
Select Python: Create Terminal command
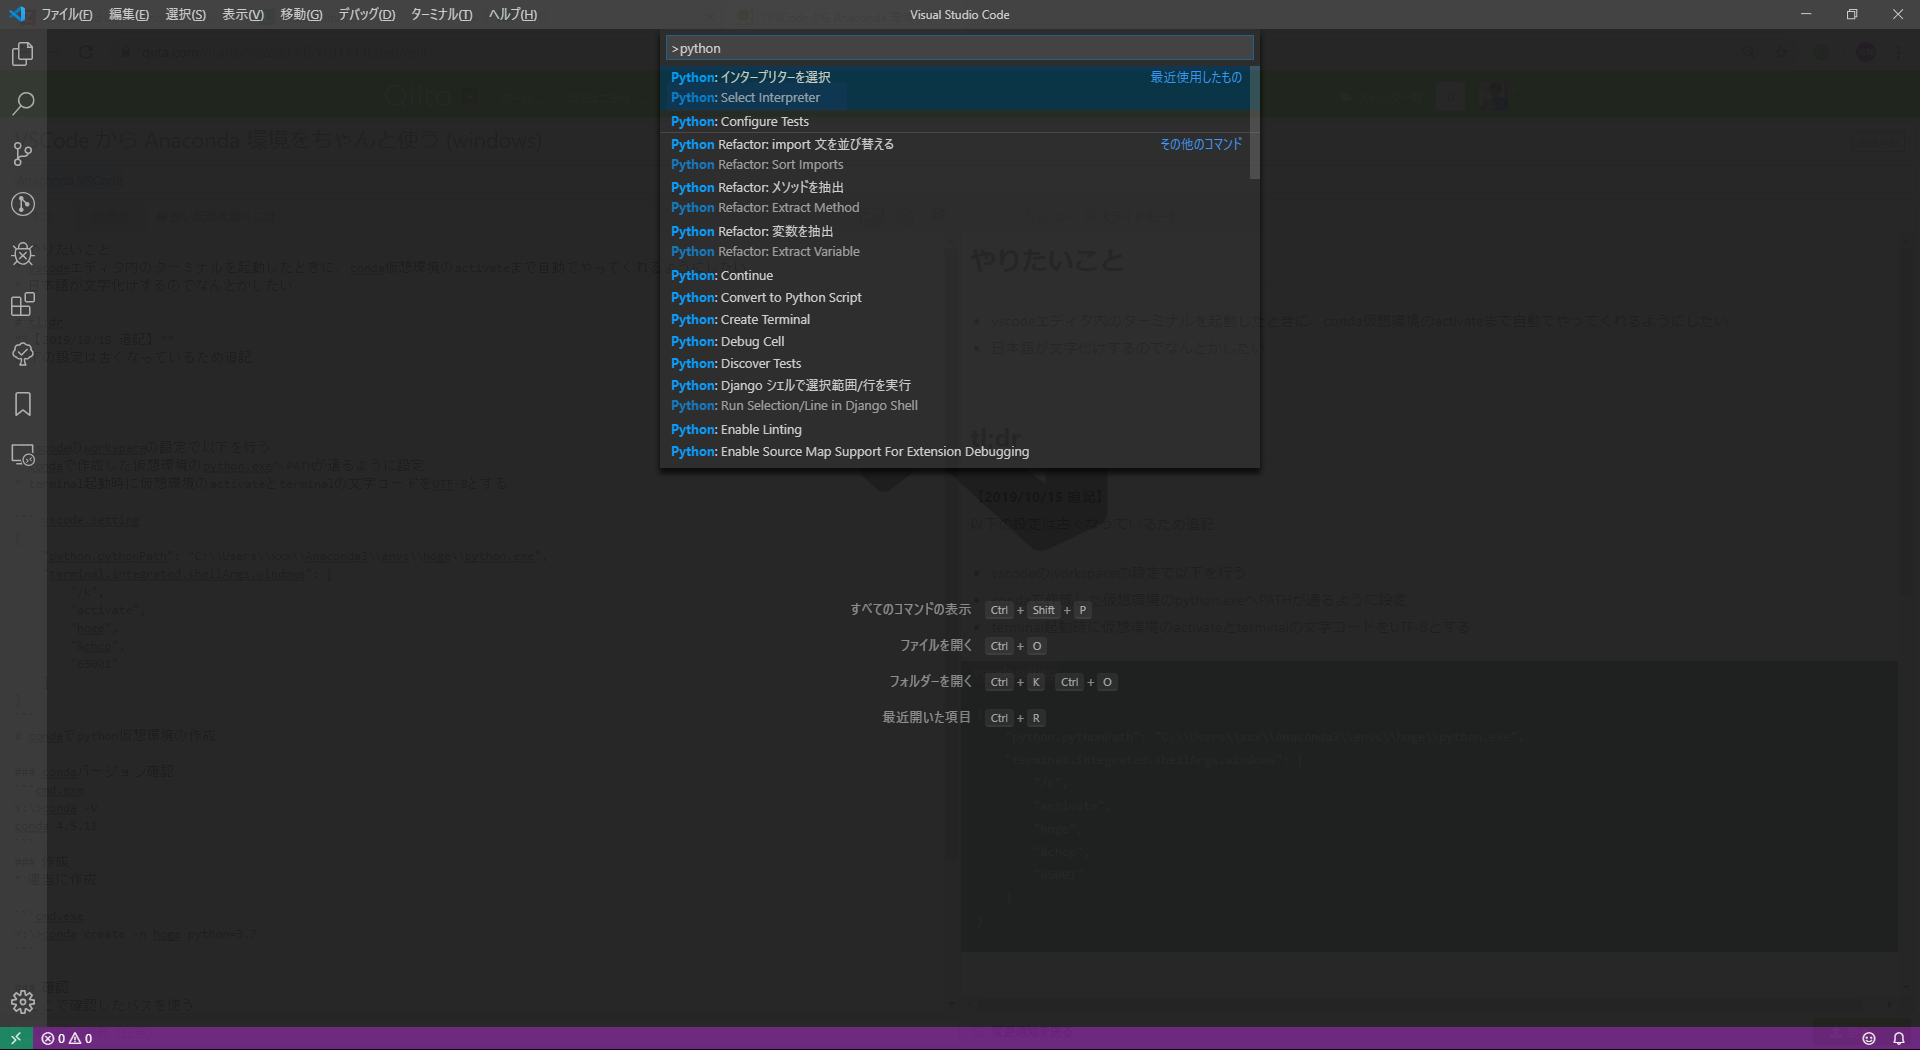(x=957, y=319)
